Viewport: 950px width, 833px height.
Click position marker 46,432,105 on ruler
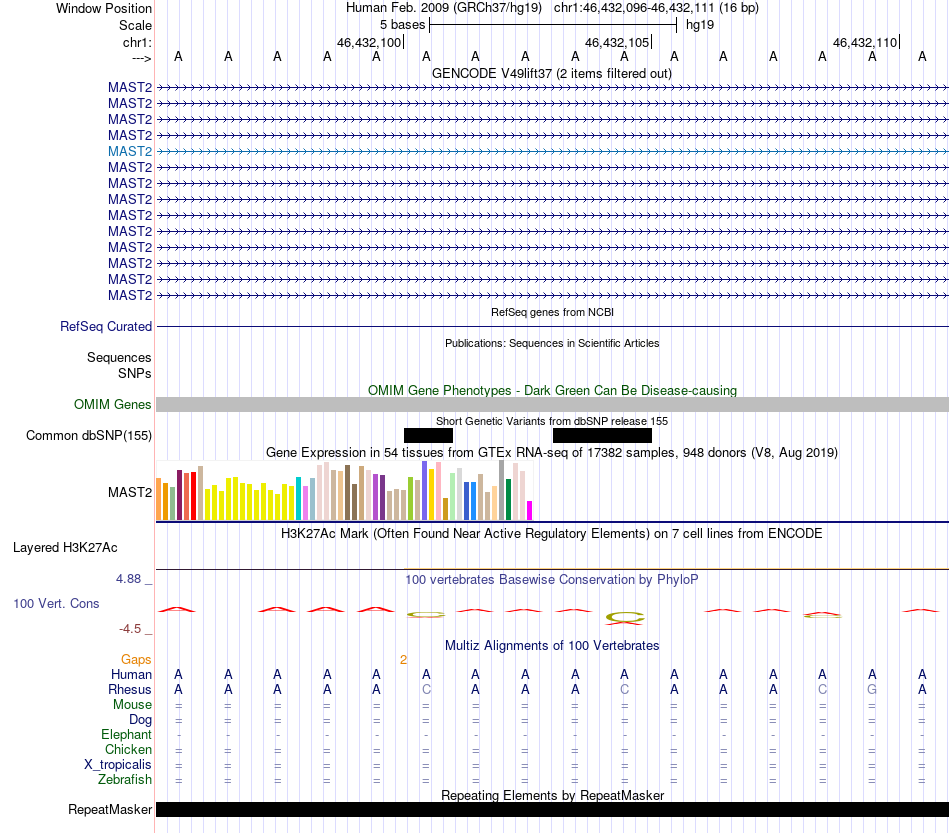coord(617,42)
